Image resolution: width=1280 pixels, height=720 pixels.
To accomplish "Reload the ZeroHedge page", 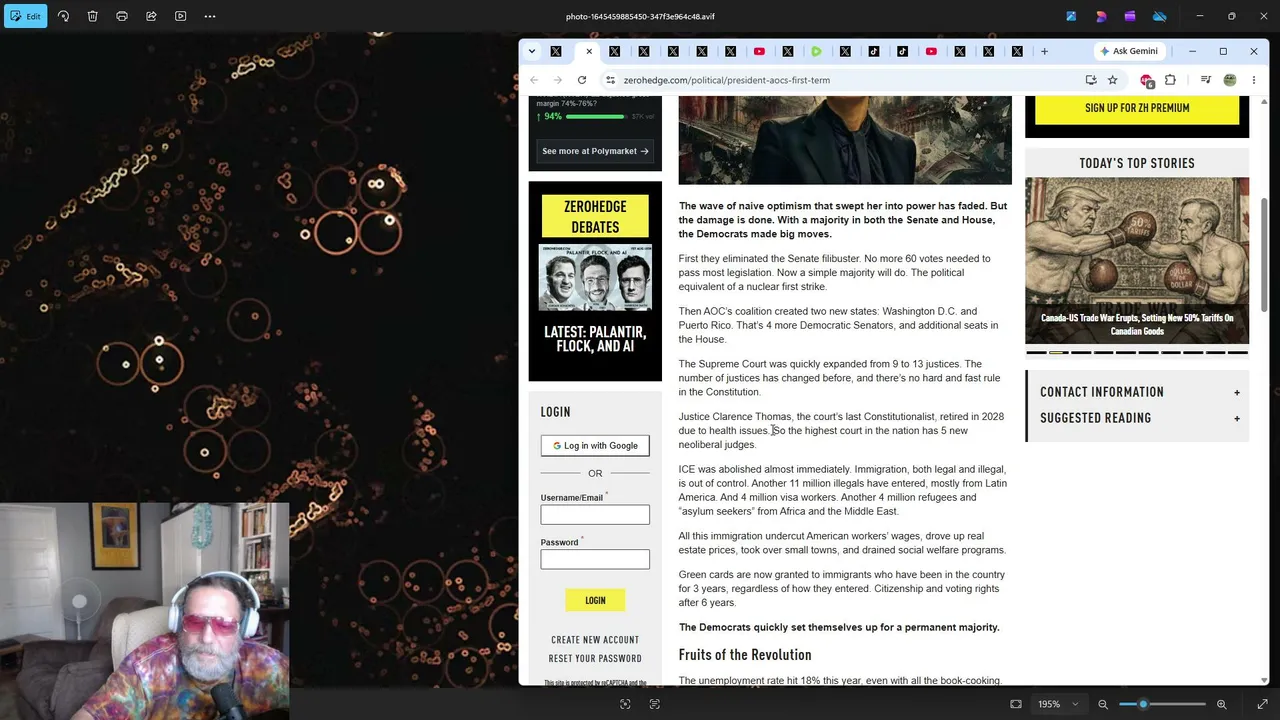I will pyautogui.click(x=582, y=80).
